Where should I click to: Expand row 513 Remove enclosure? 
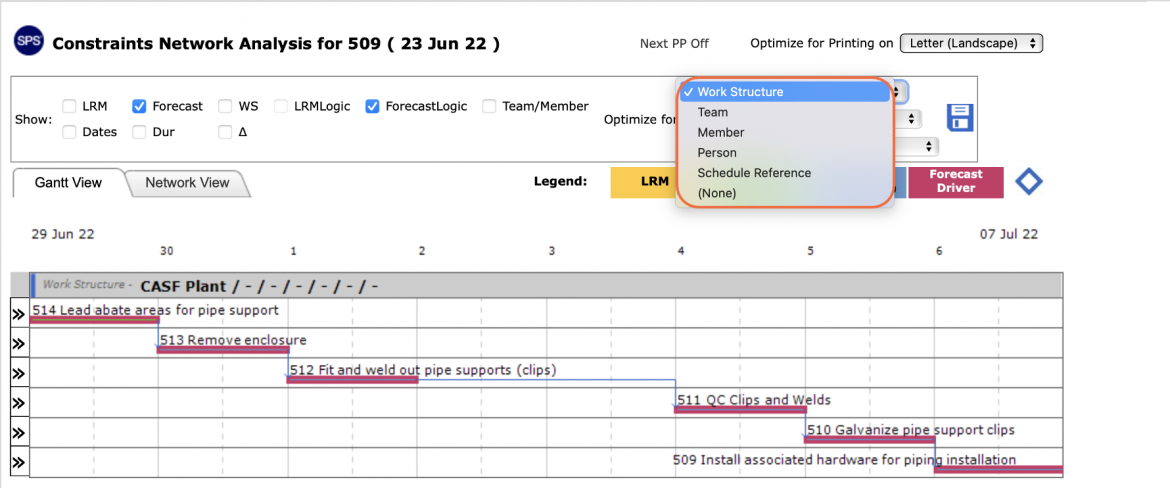[19, 344]
